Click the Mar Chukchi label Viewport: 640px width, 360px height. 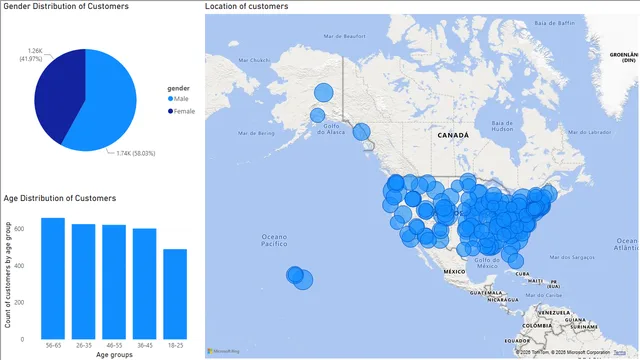tap(254, 60)
